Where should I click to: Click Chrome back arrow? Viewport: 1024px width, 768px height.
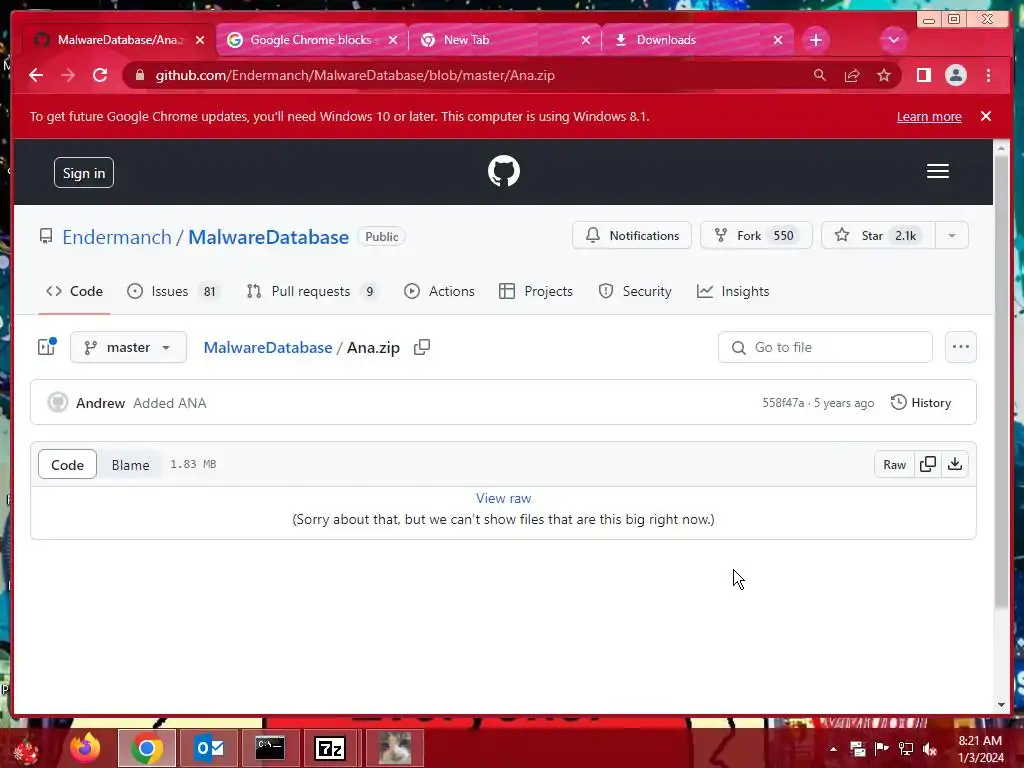pos(36,75)
